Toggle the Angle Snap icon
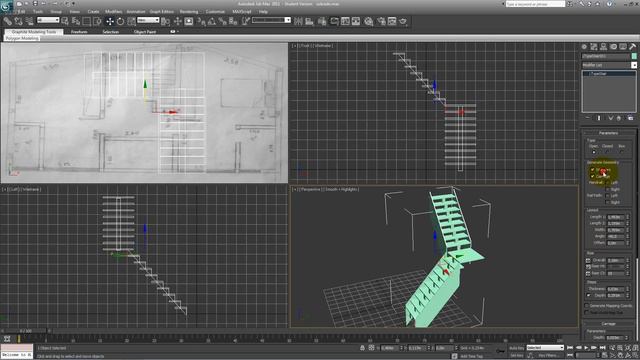The image size is (640, 360). point(211,21)
